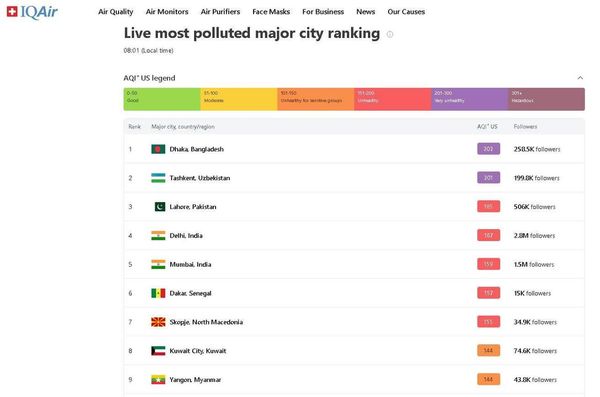
Task: Open the Face Masks menu
Action: (271, 12)
